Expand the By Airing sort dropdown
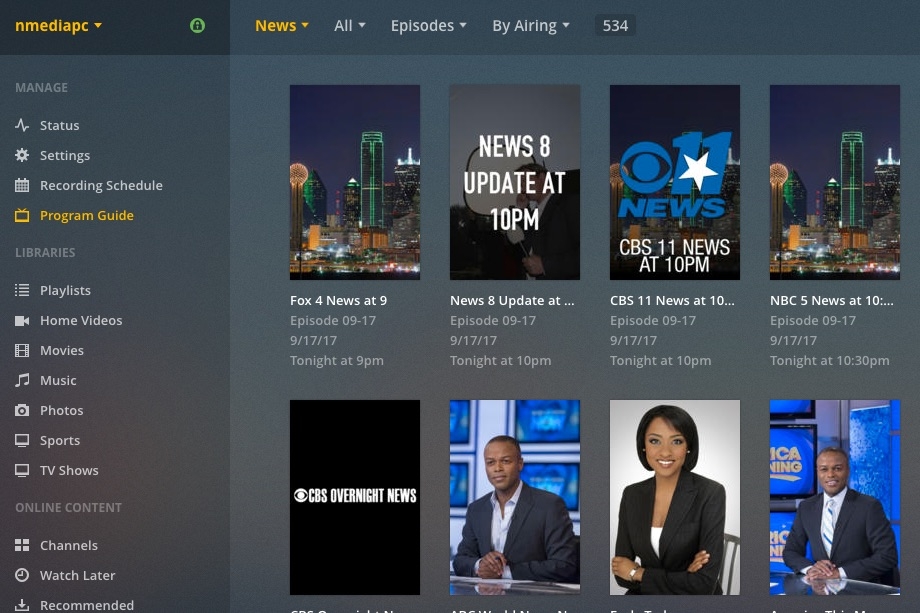The width and height of the screenshot is (920, 613). [x=531, y=25]
